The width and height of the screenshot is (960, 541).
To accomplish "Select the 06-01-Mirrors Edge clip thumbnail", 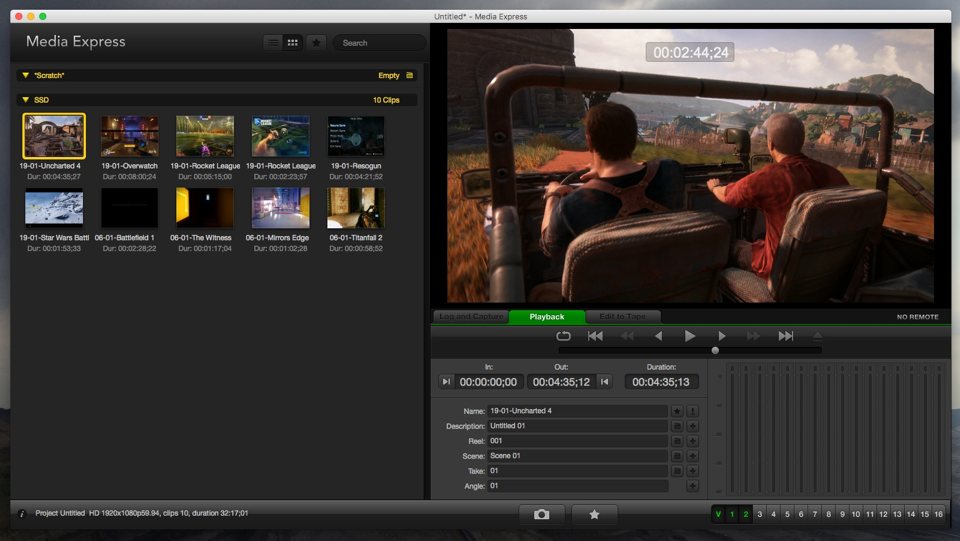I will click(x=280, y=207).
